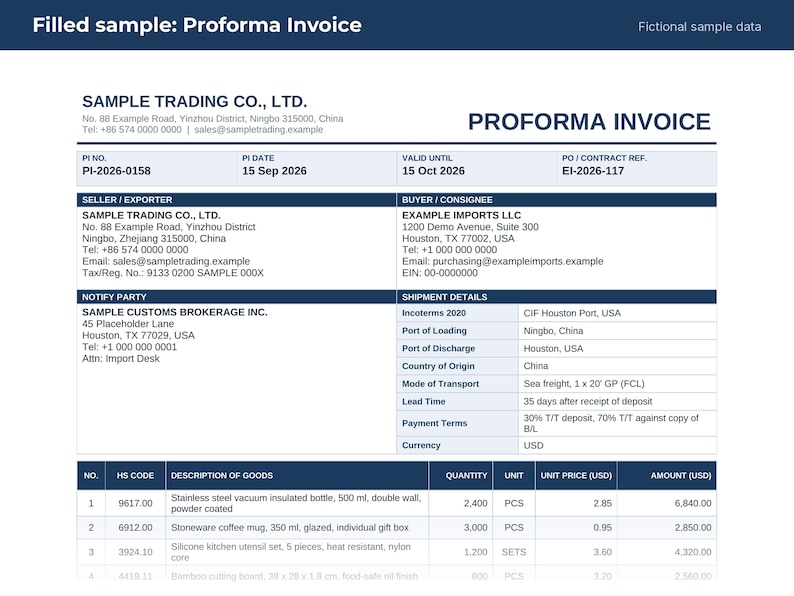Screen dimensions: 794x596
Task: Select port of loading value 'Ningbo, China'
Action: (553, 331)
